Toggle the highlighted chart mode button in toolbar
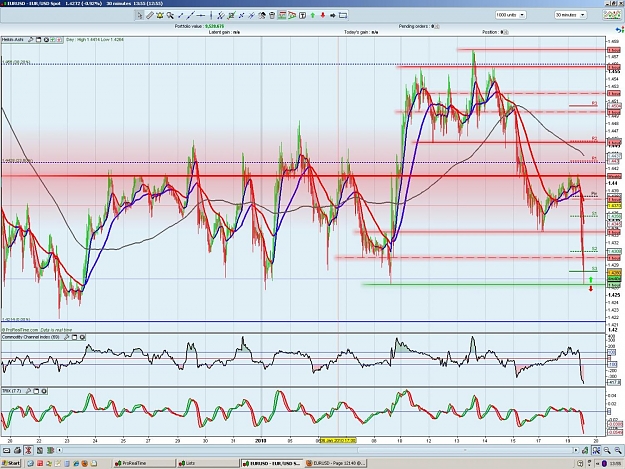This screenshot has height=469, width=625. [x=282, y=16]
